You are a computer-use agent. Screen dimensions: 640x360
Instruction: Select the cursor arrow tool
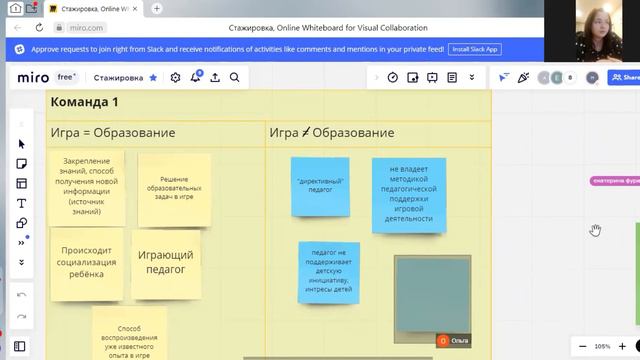pyautogui.click(x=22, y=144)
